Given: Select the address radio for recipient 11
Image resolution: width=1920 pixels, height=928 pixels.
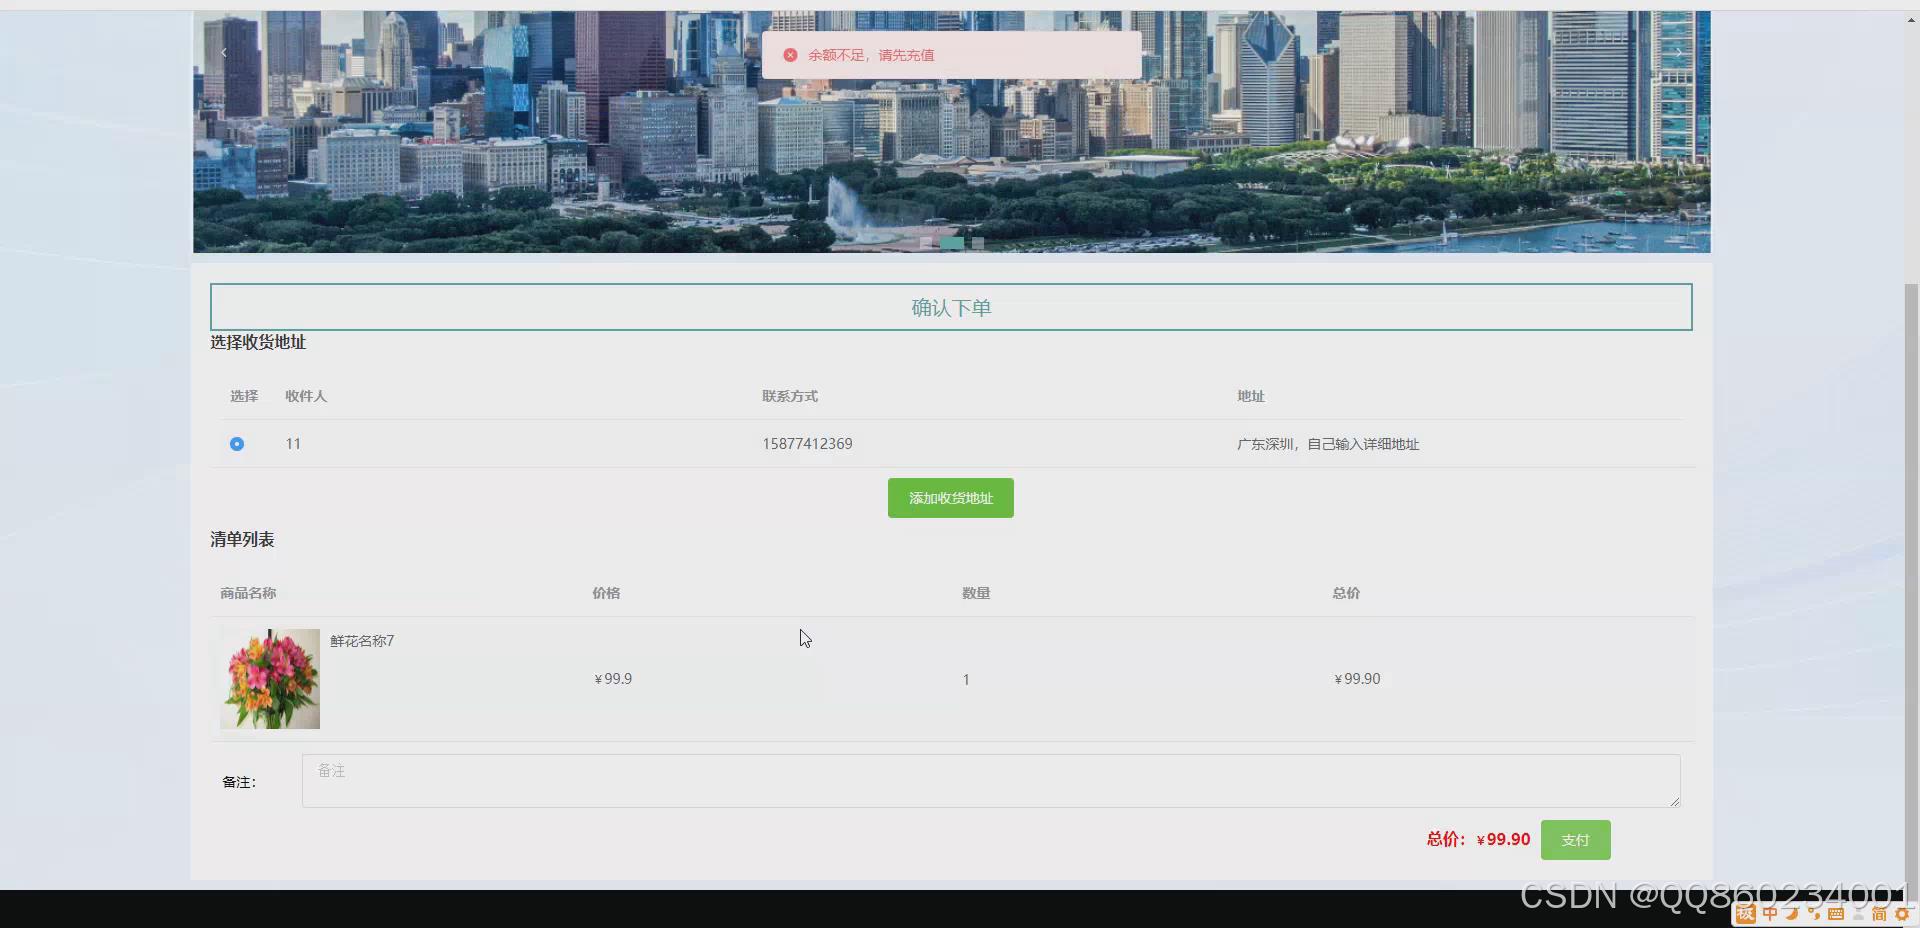Looking at the screenshot, I should tap(237, 444).
